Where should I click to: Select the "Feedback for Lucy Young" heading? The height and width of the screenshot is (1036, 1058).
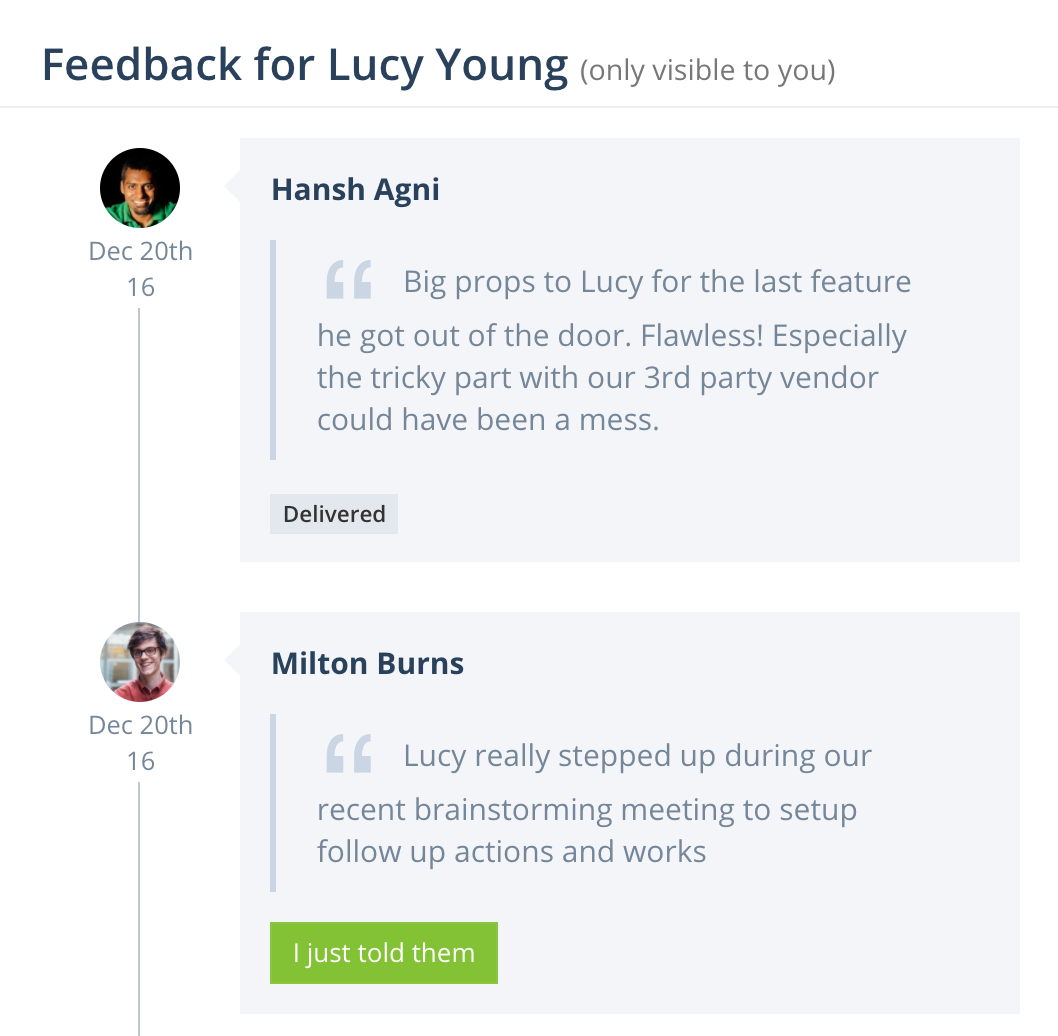[x=305, y=66]
